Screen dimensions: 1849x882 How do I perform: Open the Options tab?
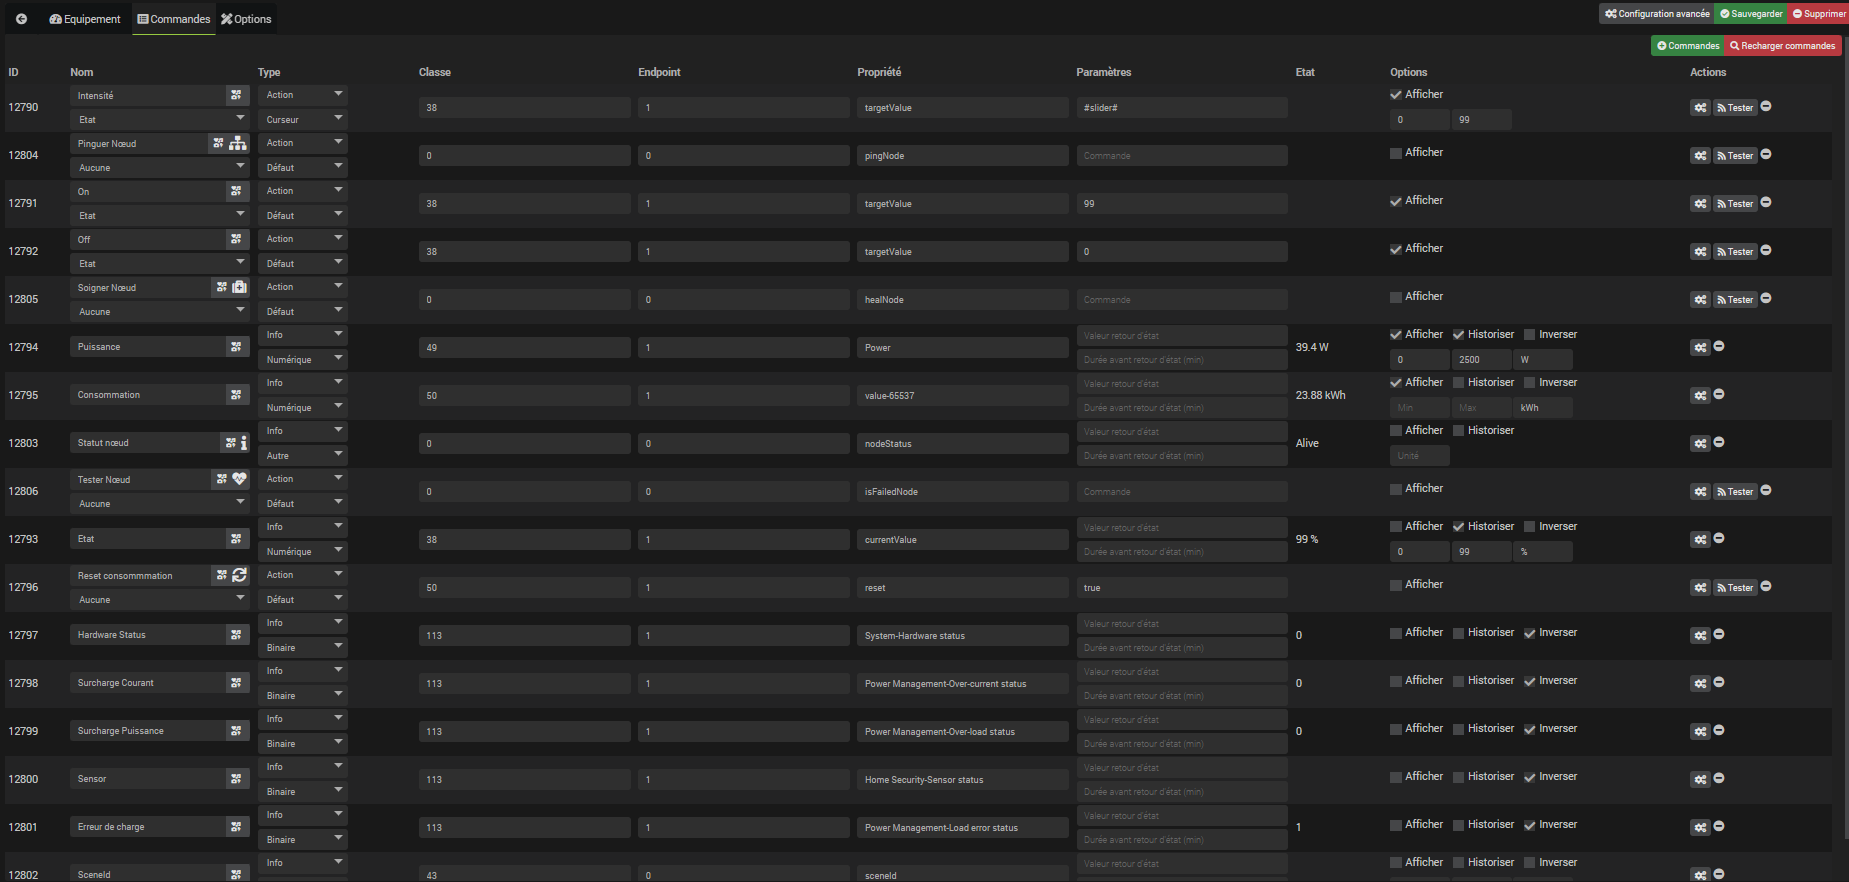[246, 19]
